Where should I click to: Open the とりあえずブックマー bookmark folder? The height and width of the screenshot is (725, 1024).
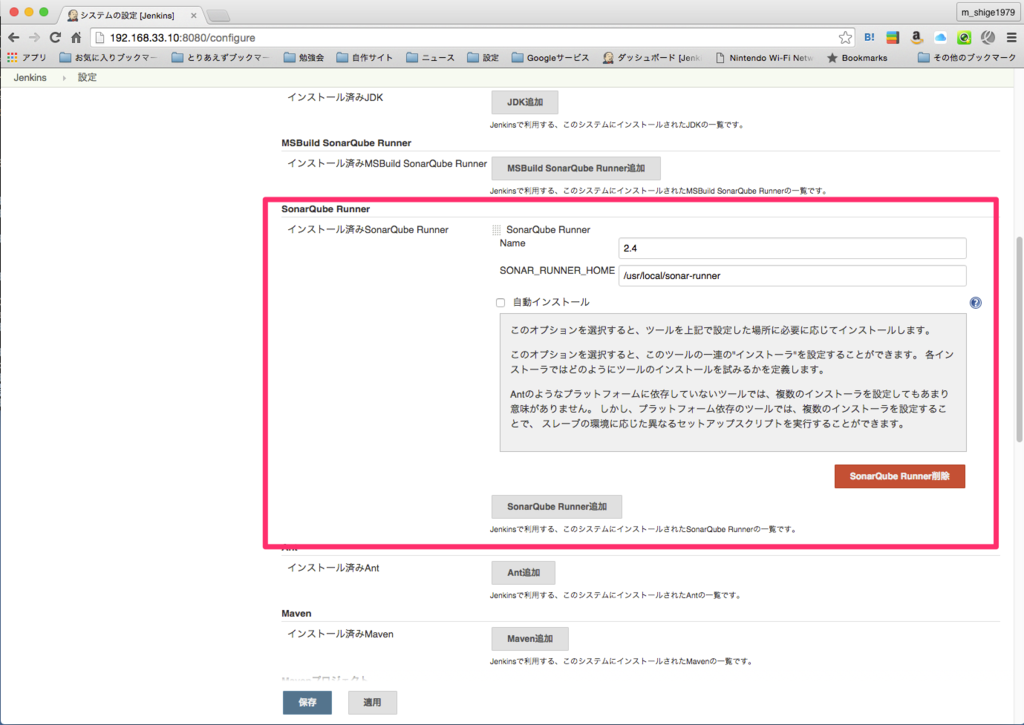[220, 57]
